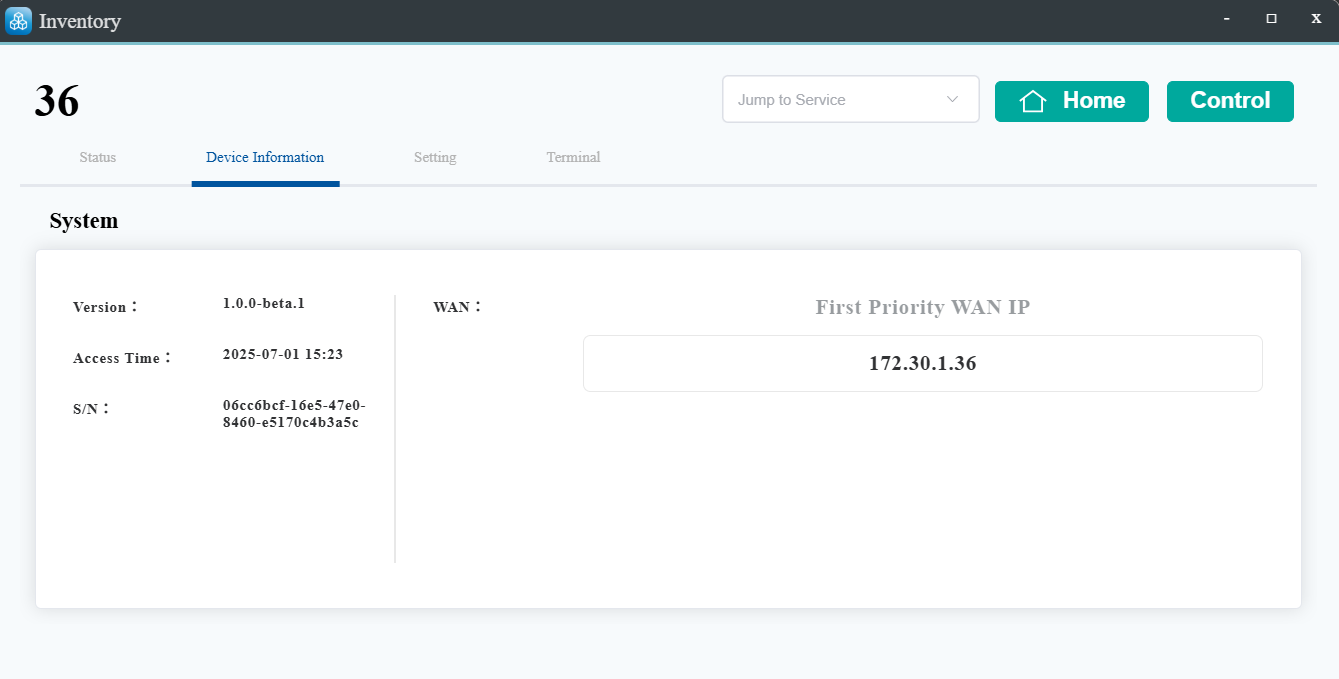Click the house icon on Home button
This screenshot has height=679, width=1339.
[1032, 101]
